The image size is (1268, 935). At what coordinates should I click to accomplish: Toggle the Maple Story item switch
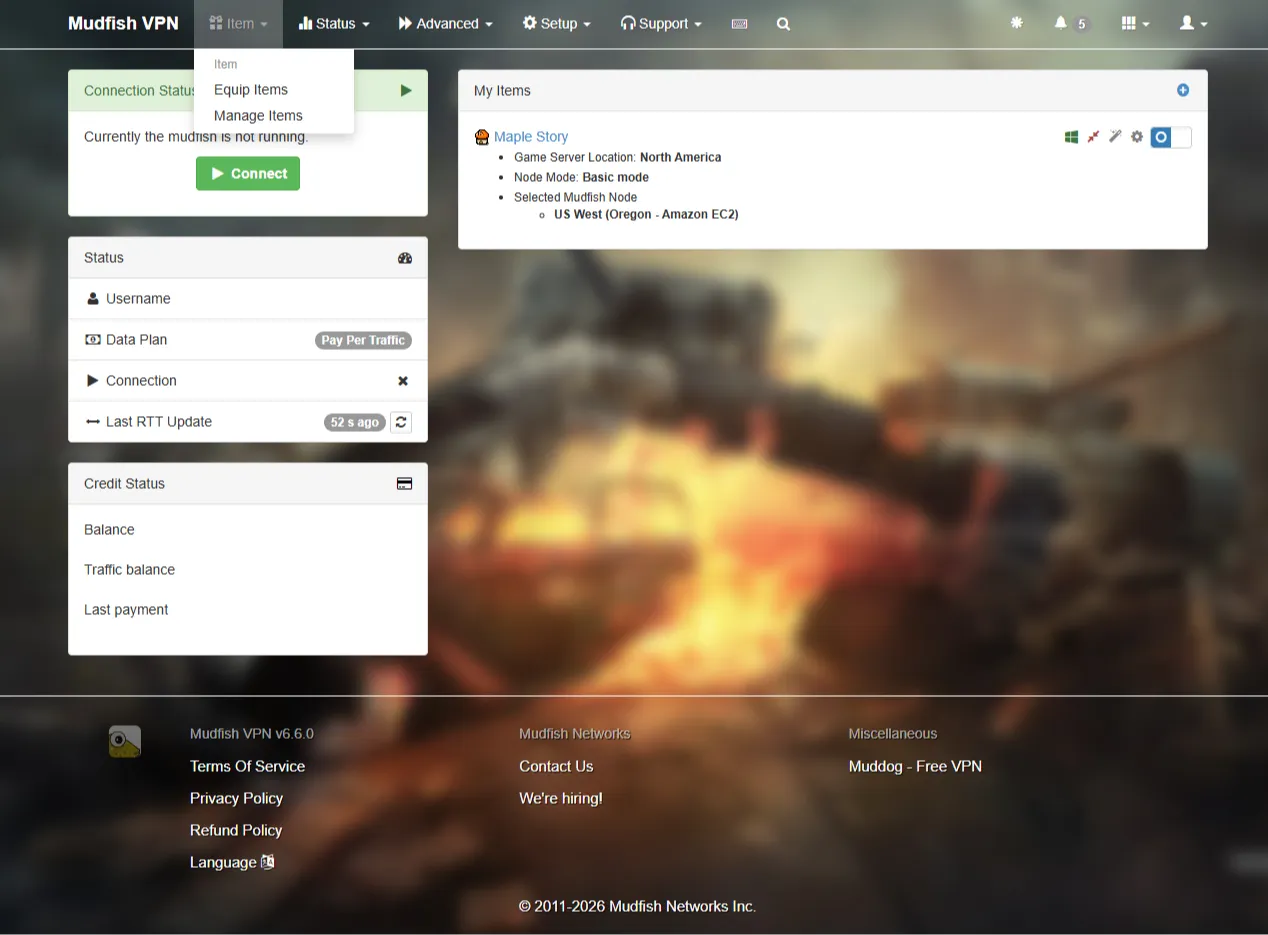[x=1171, y=137]
